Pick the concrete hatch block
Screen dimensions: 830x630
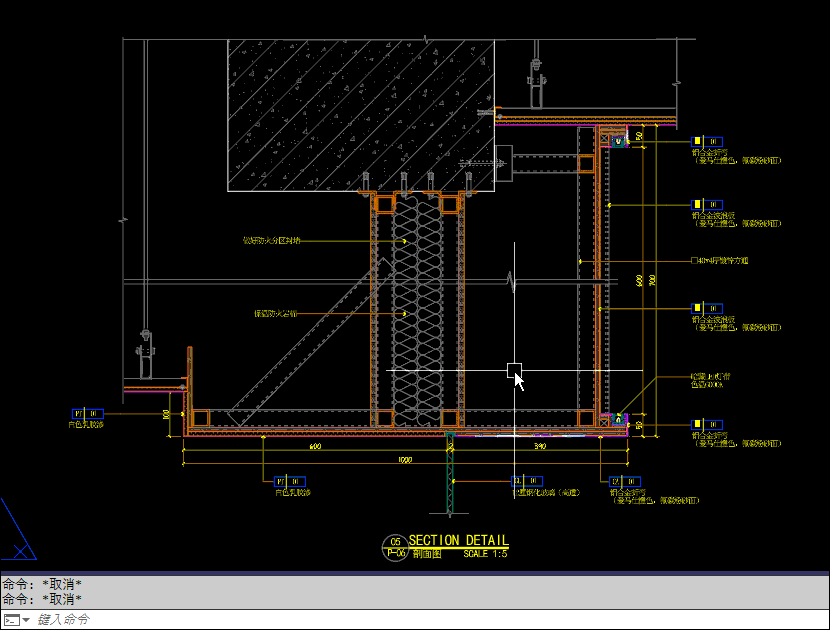360,112
